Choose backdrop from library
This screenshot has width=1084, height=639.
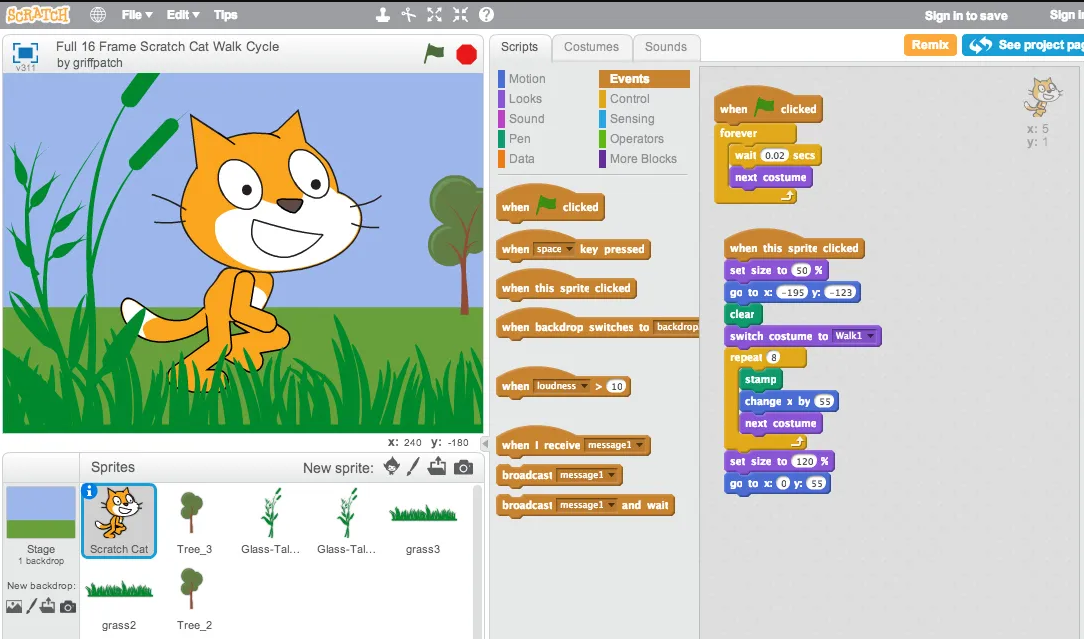[x=14, y=606]
